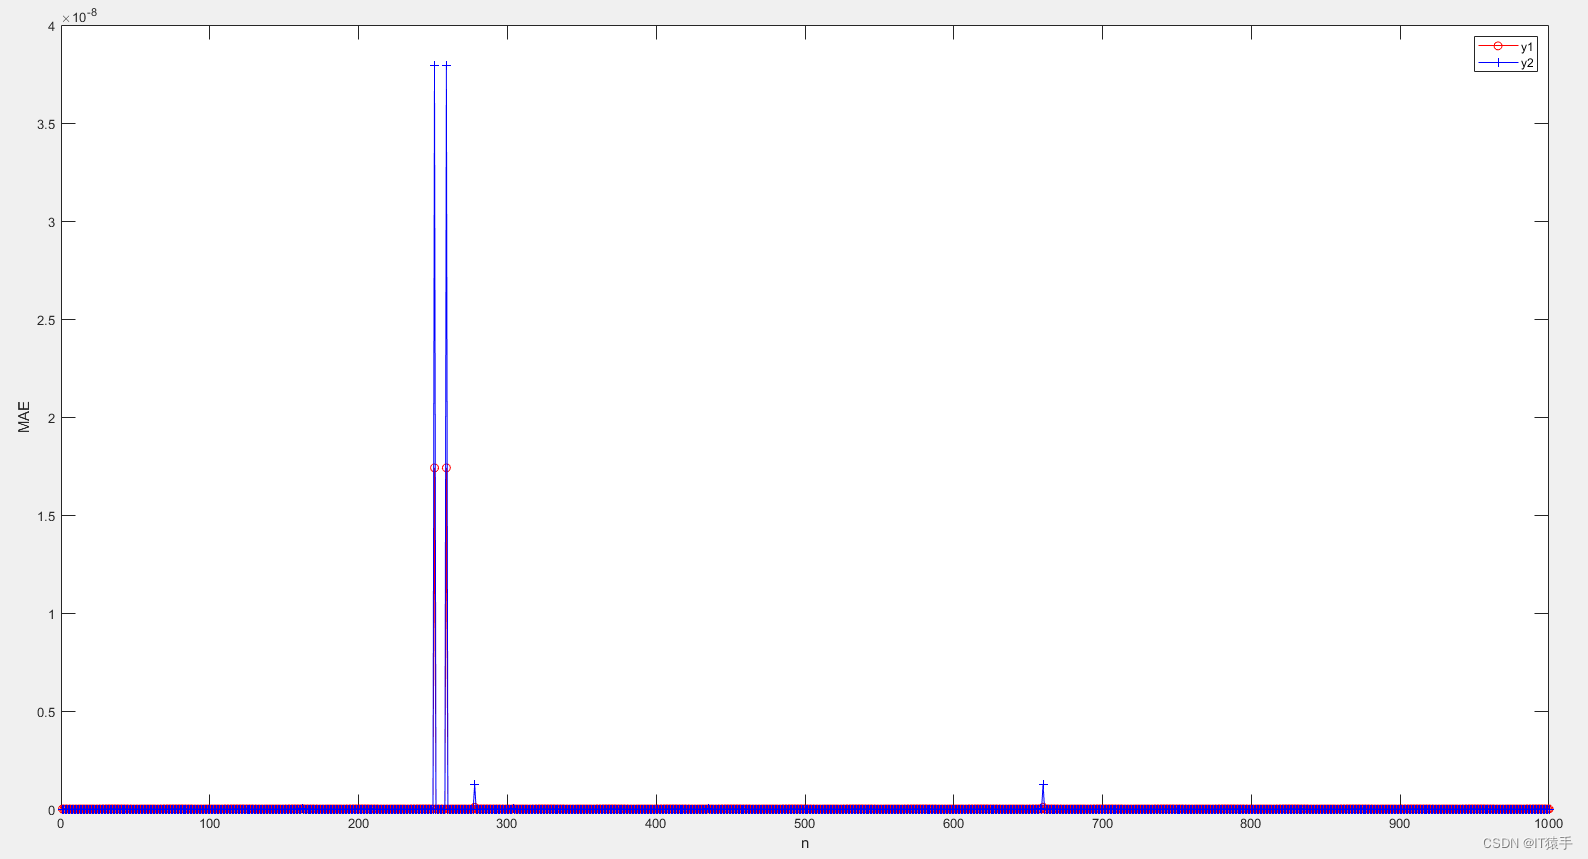The height and width of the screenshot is (859, 1588).
Task: Click the ×10^-8 axis exponent label
Action: coord(79,16)
